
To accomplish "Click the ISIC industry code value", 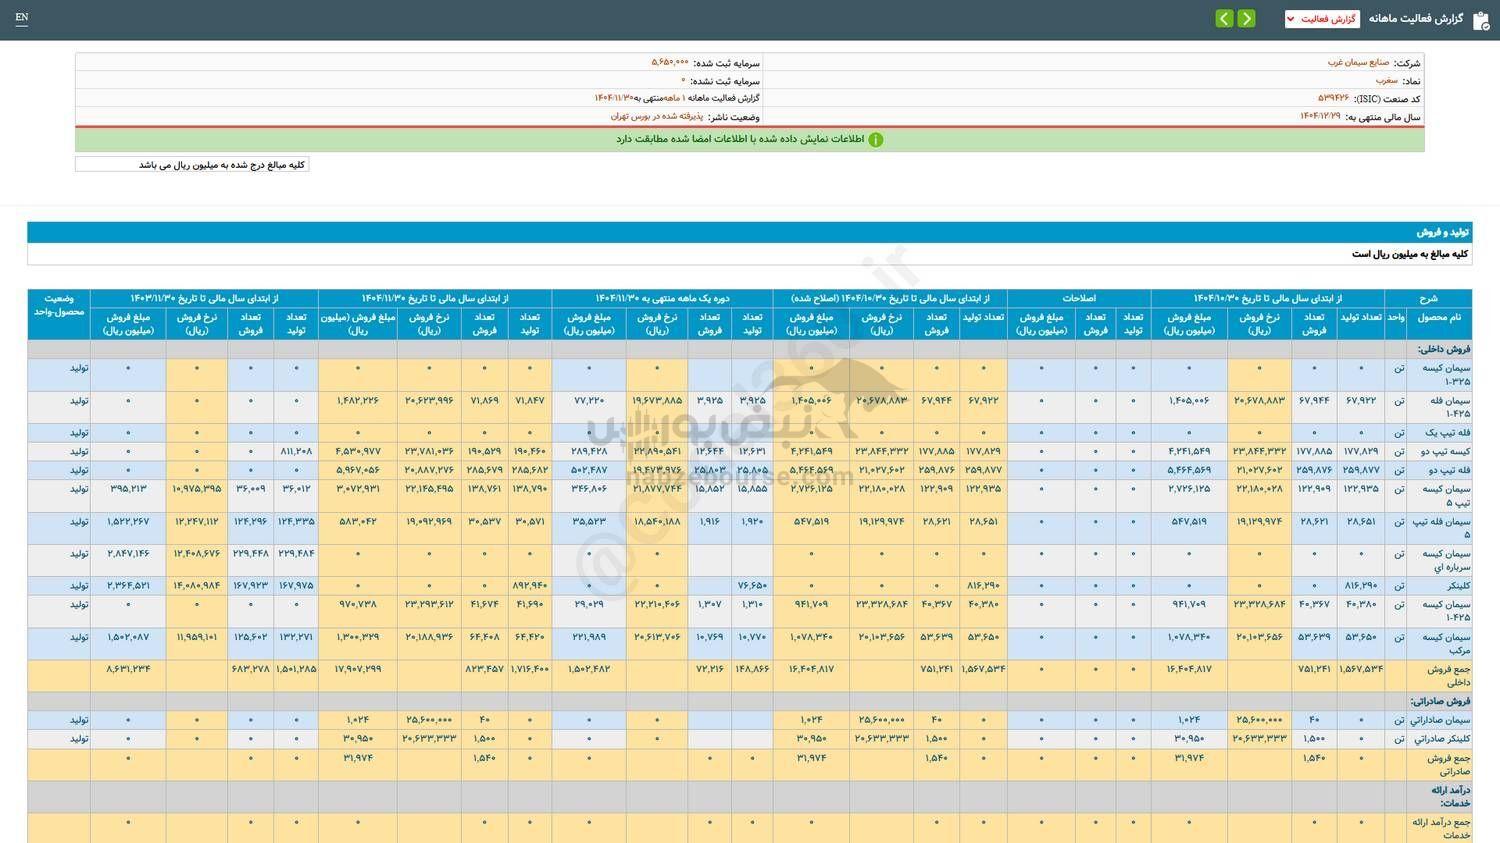I will (1333, 98).
